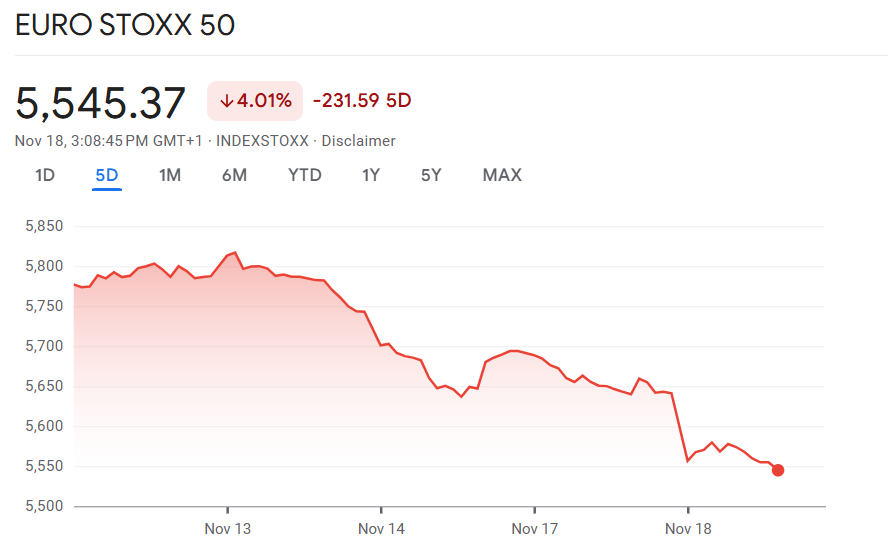Select the 5D range tab
Viewport: 888px width, 545px height.
pyautogui.click(x=107, y=176)
